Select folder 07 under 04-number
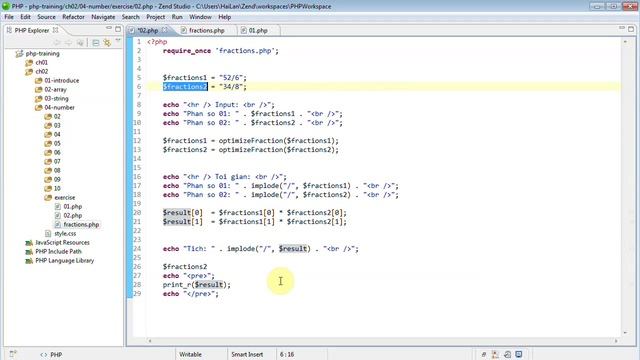The image size is (640, 360). 57,161
